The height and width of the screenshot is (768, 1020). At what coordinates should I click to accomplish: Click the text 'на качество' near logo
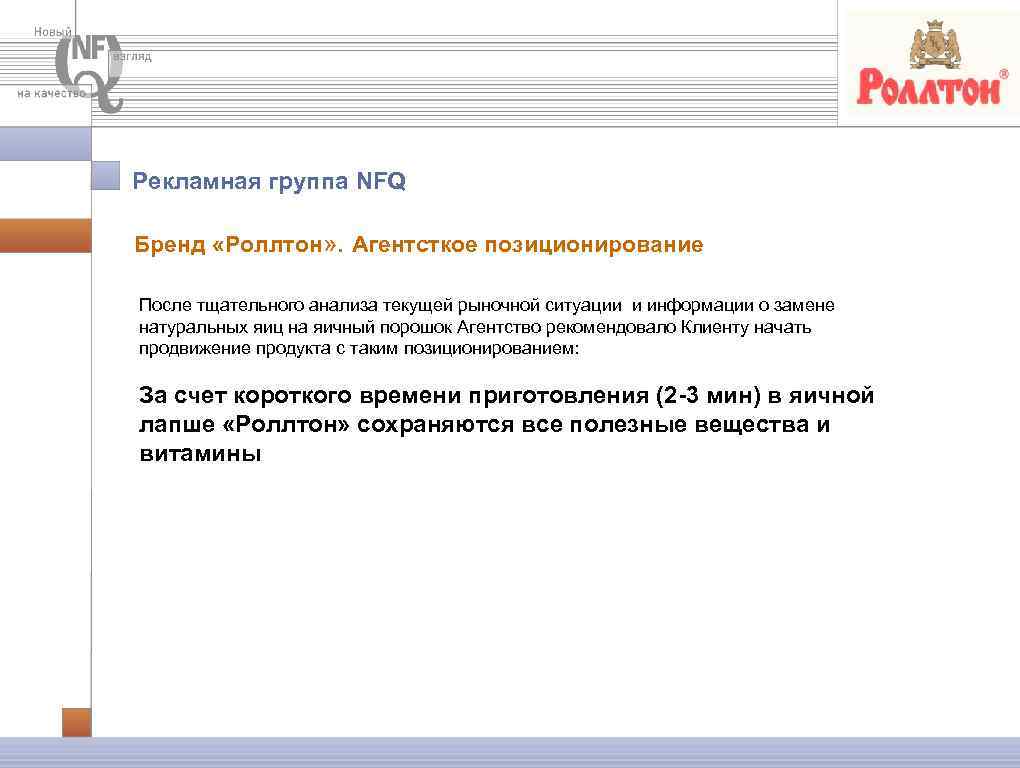coord(51,93)
